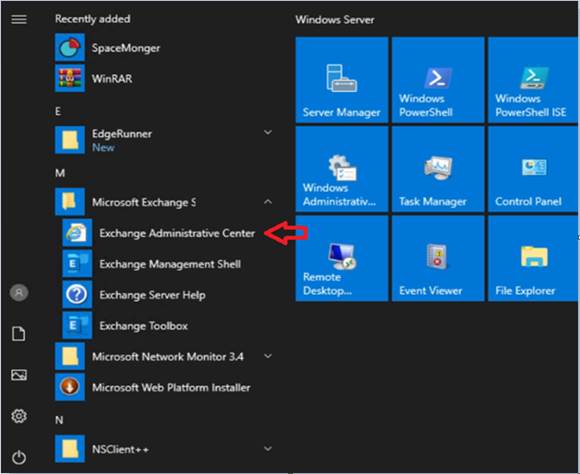Expand the EdgeRunner folder chevron
The height and width of the screenshot is (474, 580).
pyautogui.click(x=268, y=132)
